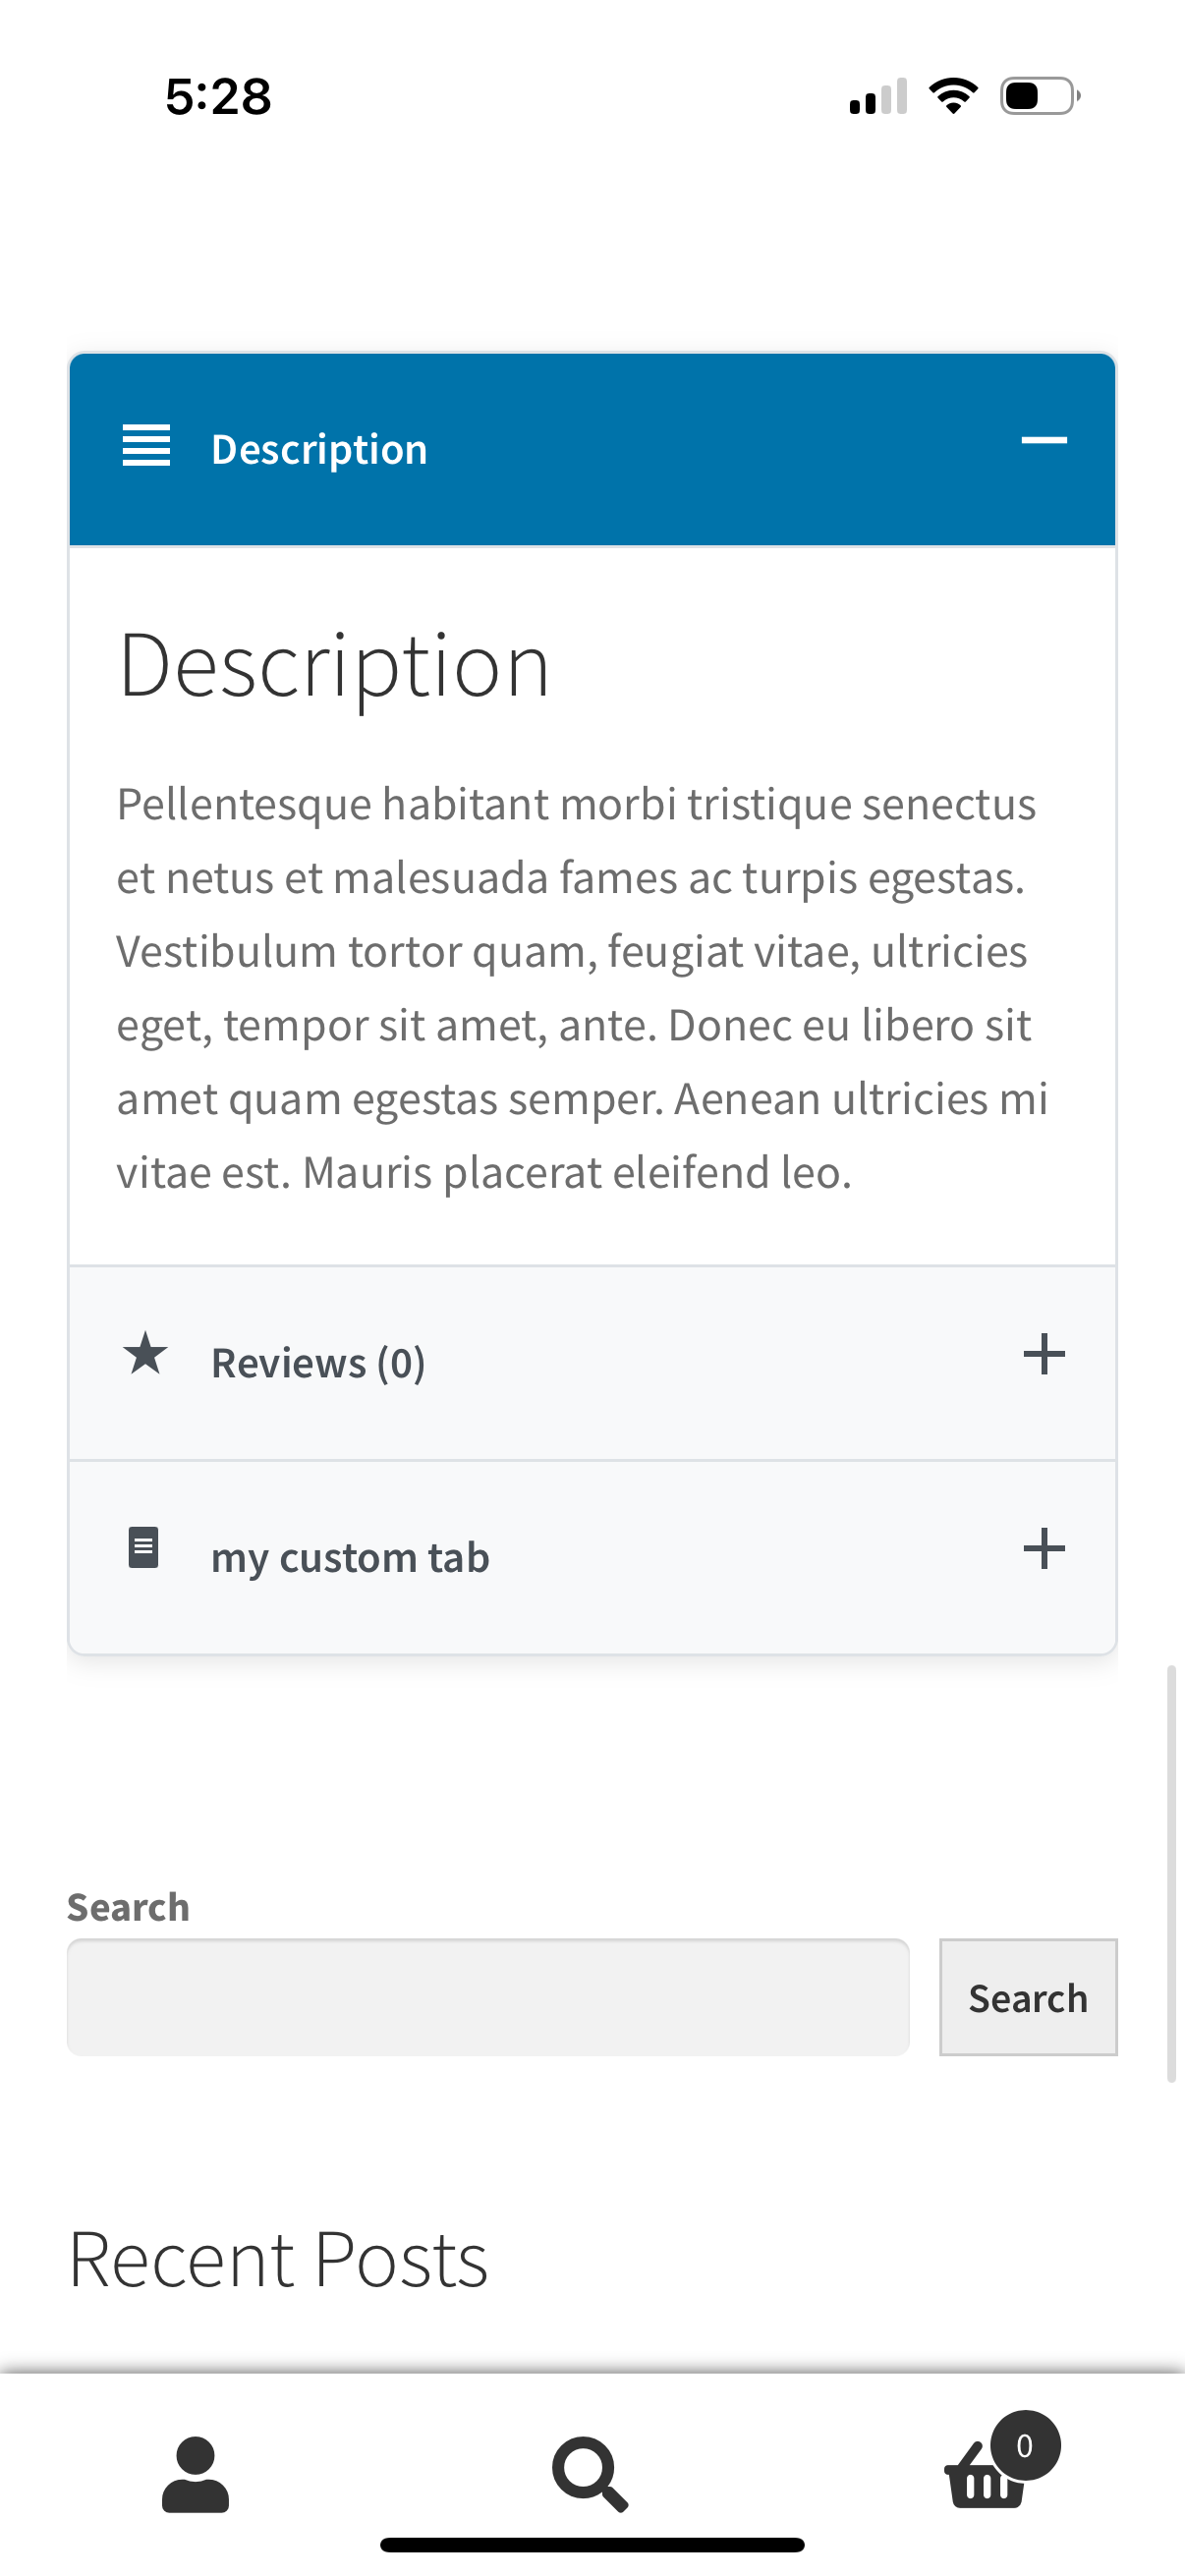Click the Search button
The height and width of the screenshot is (2576, 1185).
click(1028, 1997)
